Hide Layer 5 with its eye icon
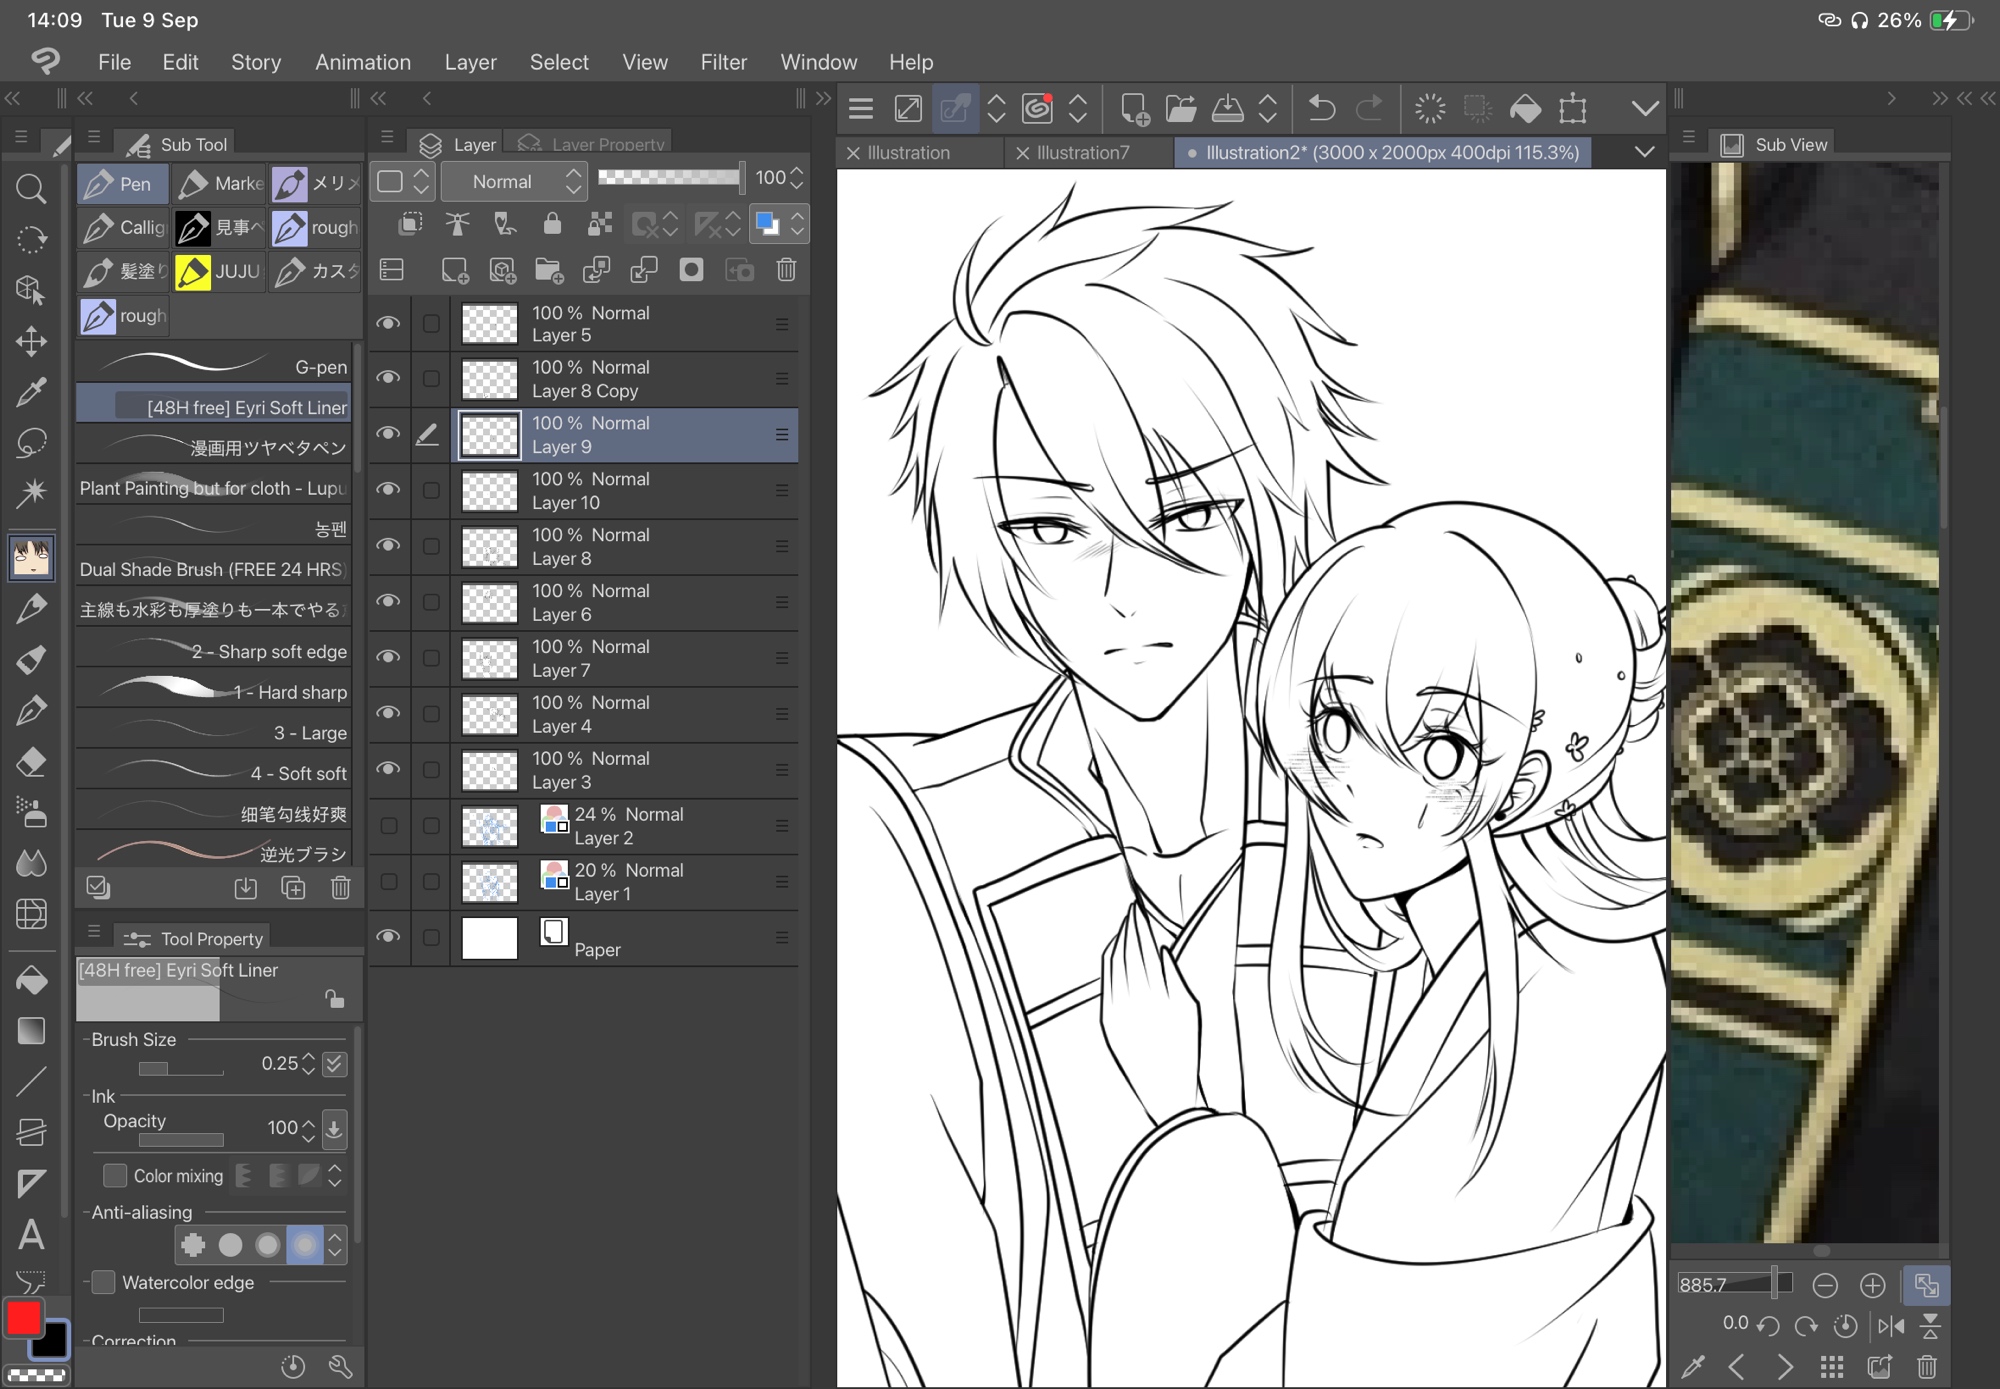2000x1389 pixels. (x=388, y=323)
